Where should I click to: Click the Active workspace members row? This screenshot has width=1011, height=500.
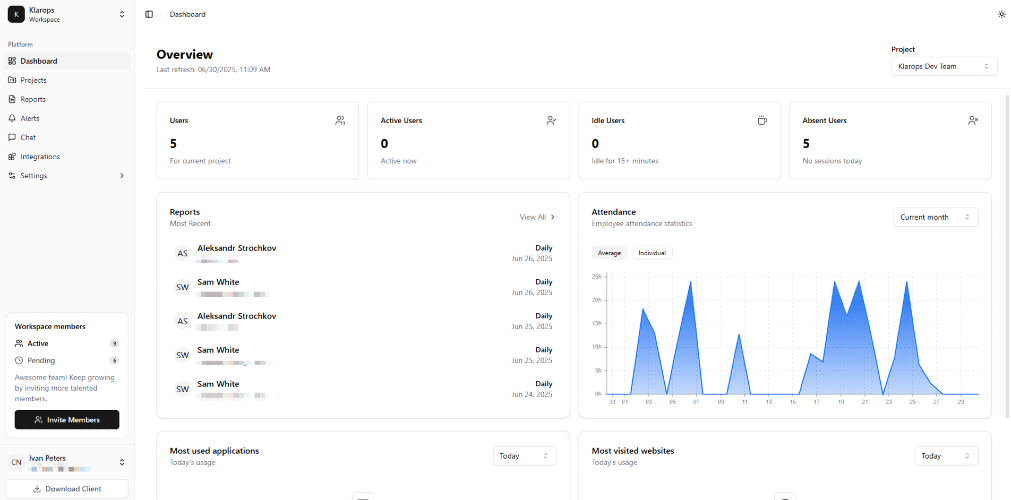[67, 343]
